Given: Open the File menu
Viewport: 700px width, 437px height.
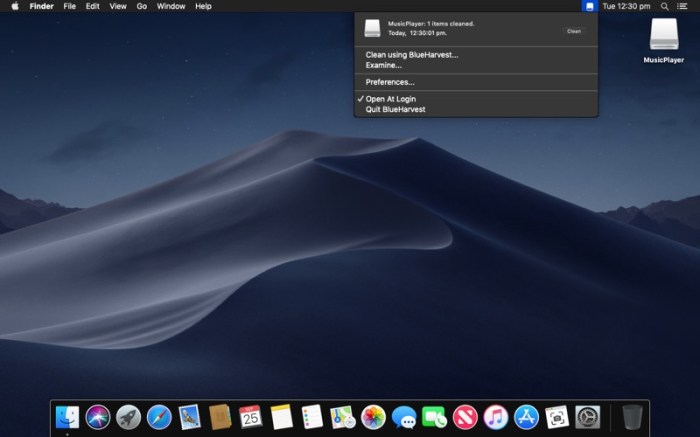Looking at the screenshot, I should click(x=70, y=6).
